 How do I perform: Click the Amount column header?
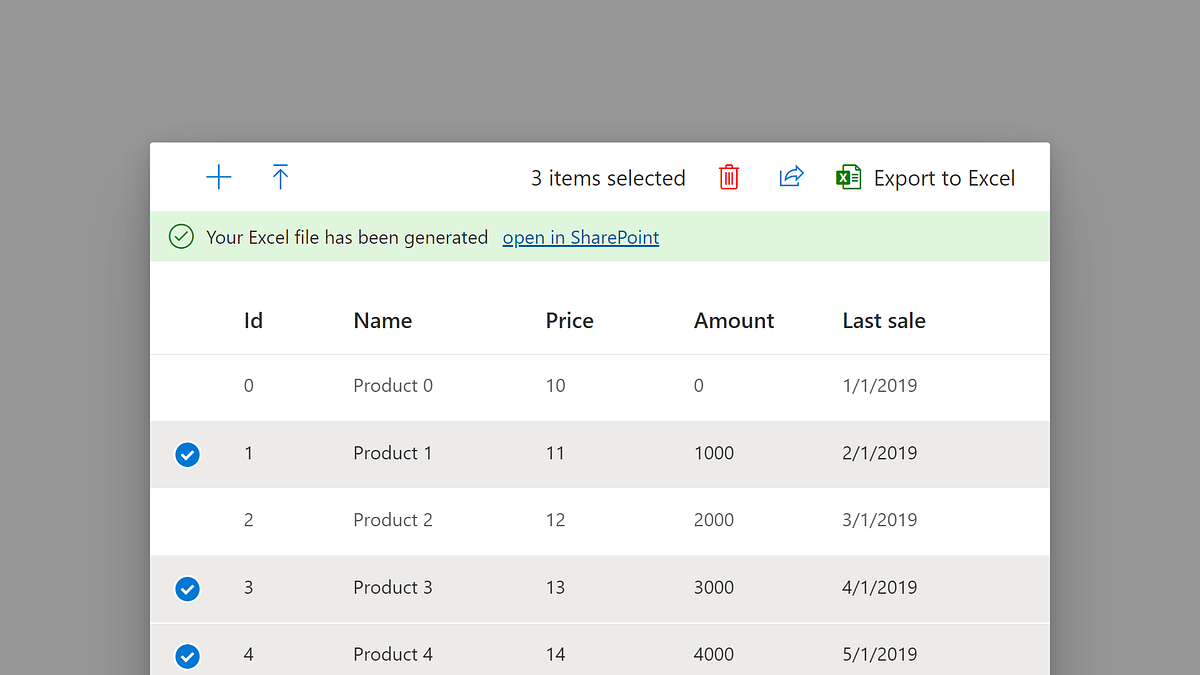734,321
